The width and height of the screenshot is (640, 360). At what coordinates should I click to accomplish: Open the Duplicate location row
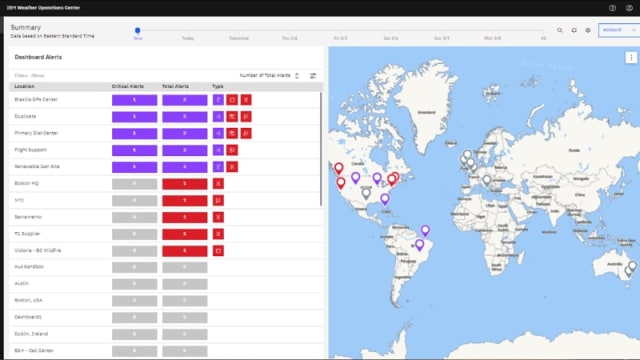coord(25,116)
